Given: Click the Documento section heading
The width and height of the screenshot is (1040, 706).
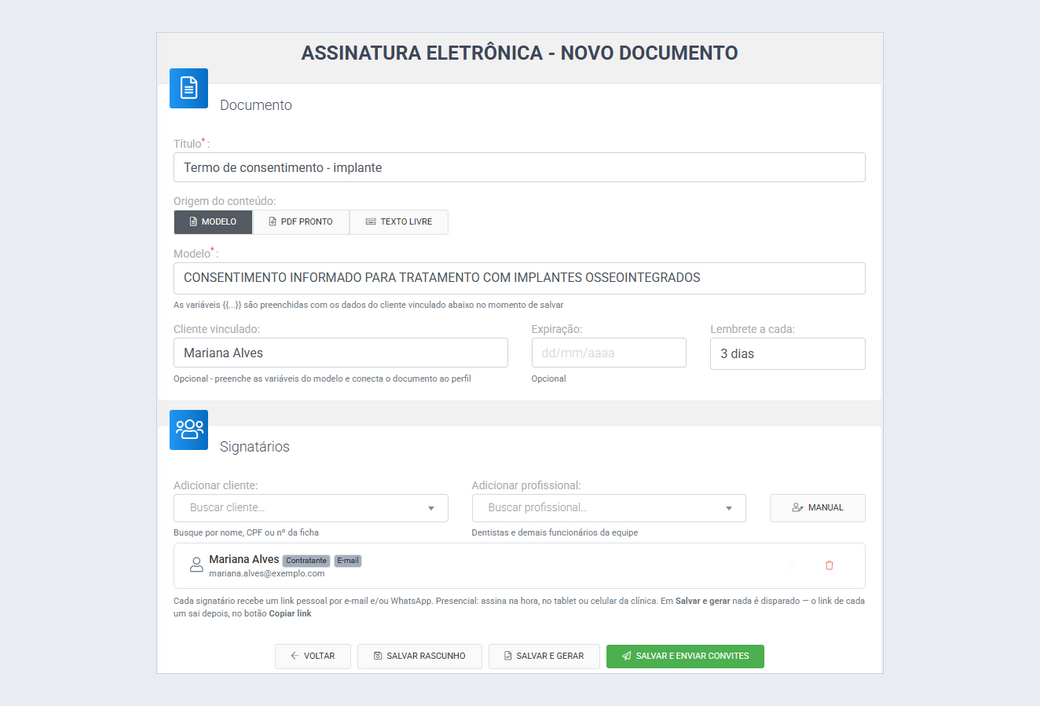Looking at the screenshot, I should tap(256, 105).
